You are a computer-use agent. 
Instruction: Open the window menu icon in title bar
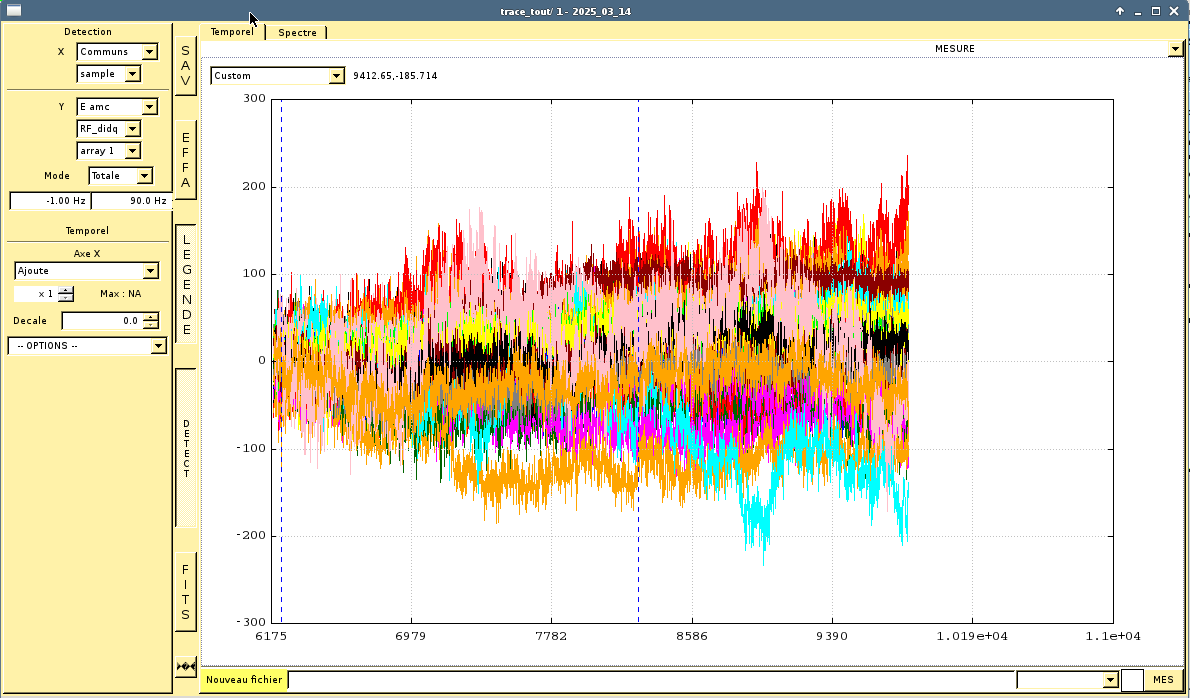click(14, 11)
